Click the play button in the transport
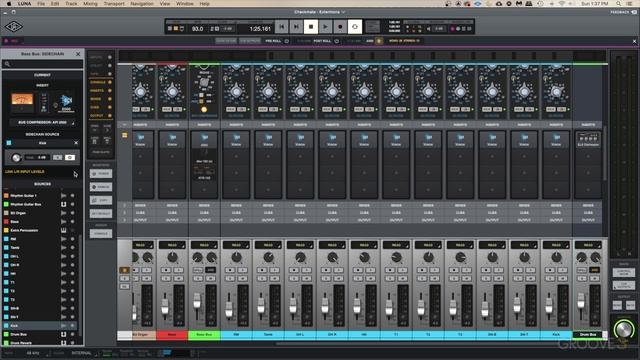640x360 pixels. coord(325,27)
